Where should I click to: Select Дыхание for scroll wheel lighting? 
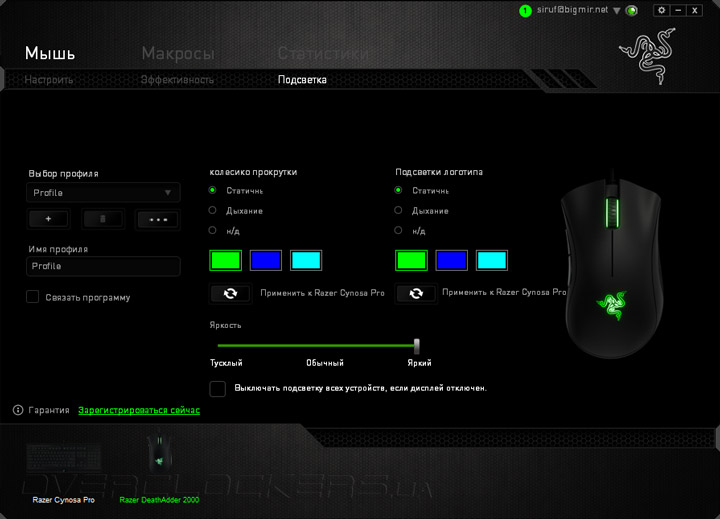click(212, 210)
